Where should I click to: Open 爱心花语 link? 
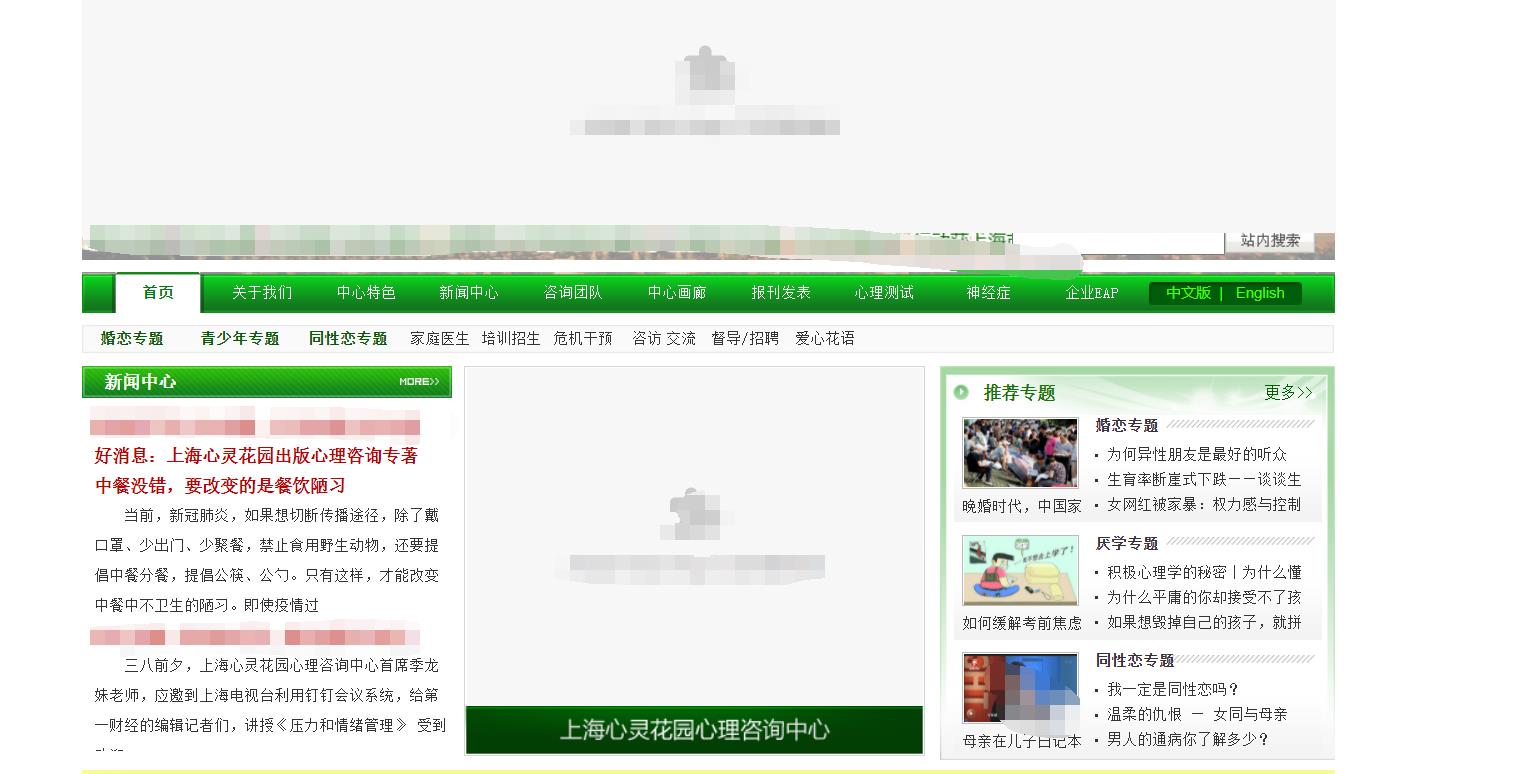[x=825, y=339]
